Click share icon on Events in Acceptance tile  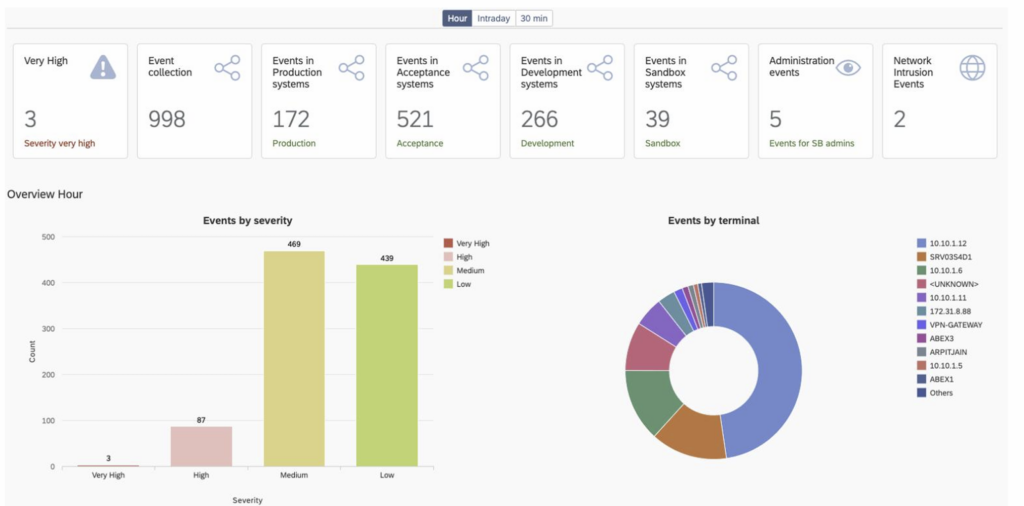coord(475,67)
